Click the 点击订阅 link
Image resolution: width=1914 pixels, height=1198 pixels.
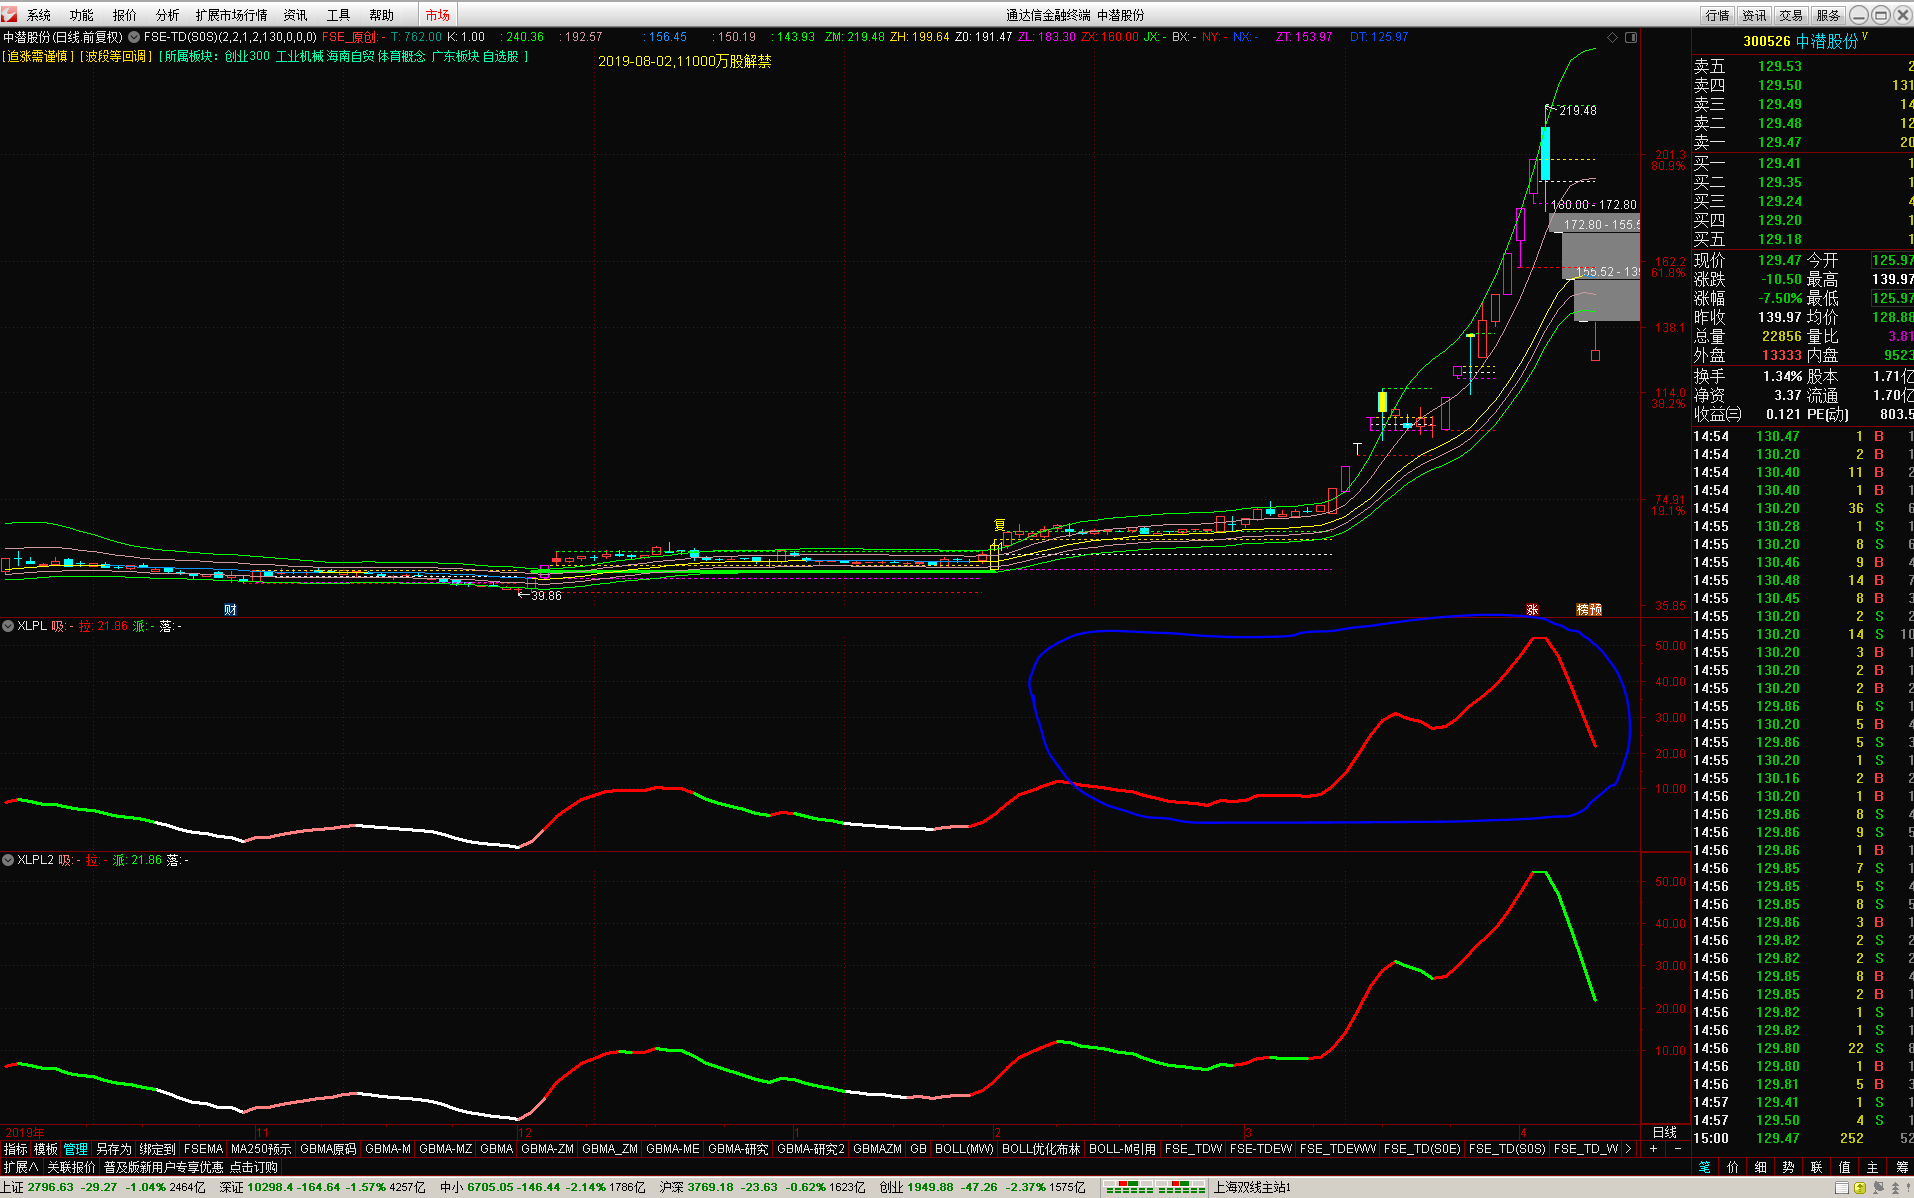[253, 1167]
